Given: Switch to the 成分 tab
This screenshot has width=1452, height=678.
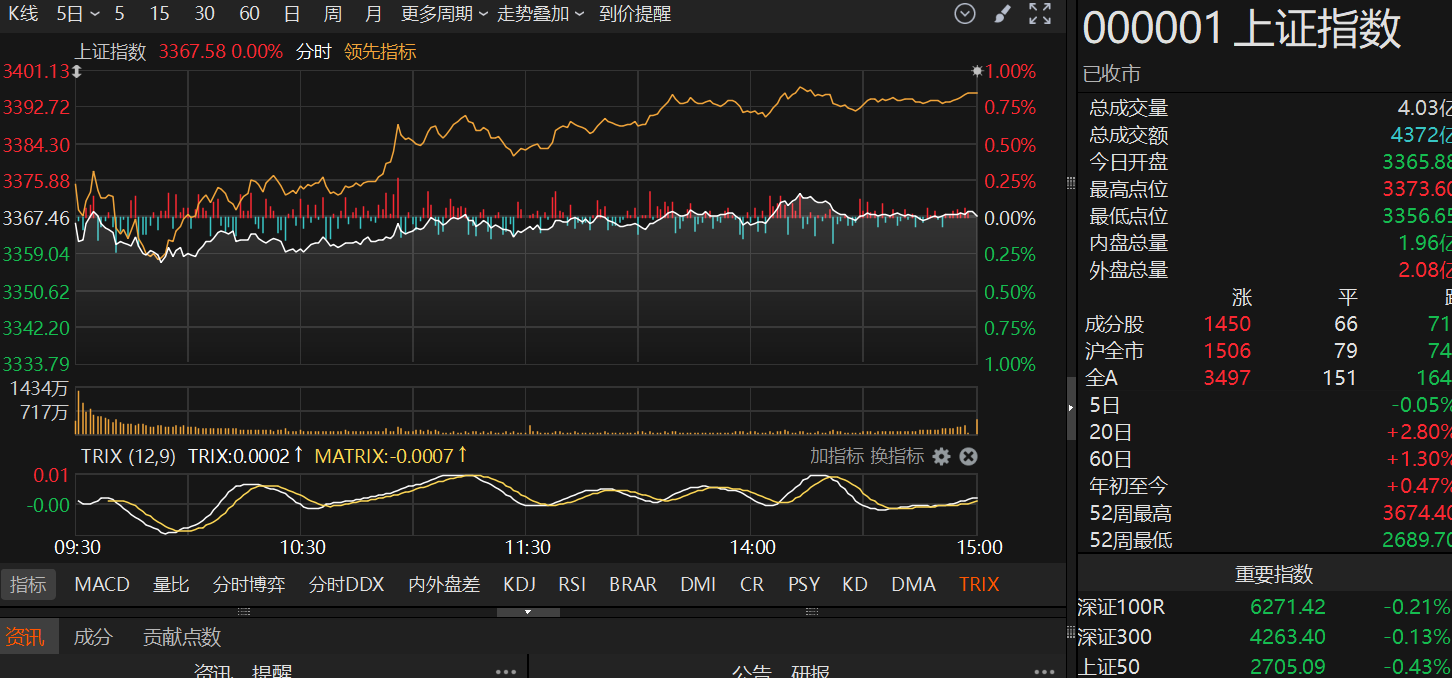Looking at the screenshot, I should pyautogui.click(x=93, y=637).
